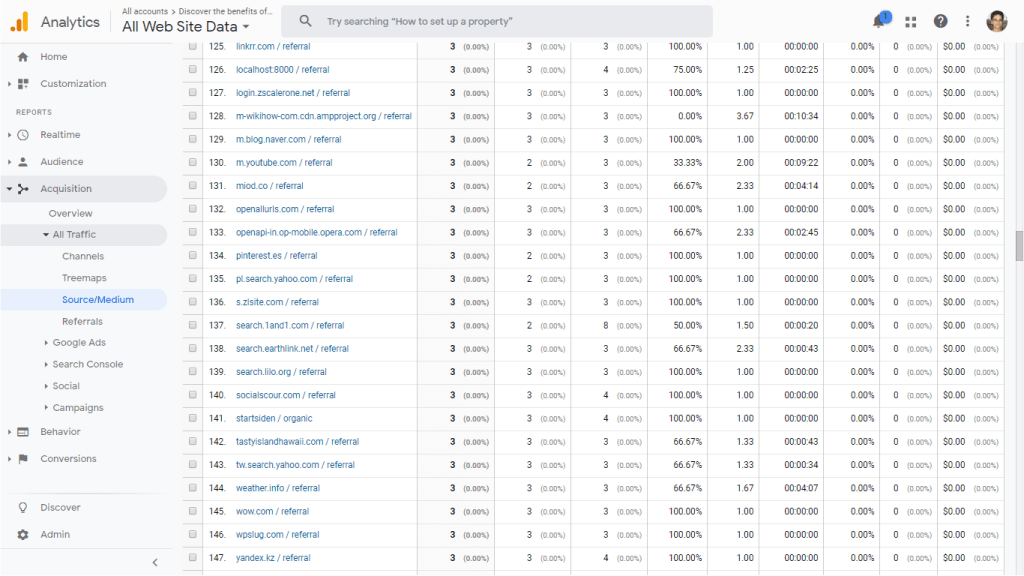1024x576 pixels.
Task: Expand the Social submenu arrow
Action: click(46, 386)
